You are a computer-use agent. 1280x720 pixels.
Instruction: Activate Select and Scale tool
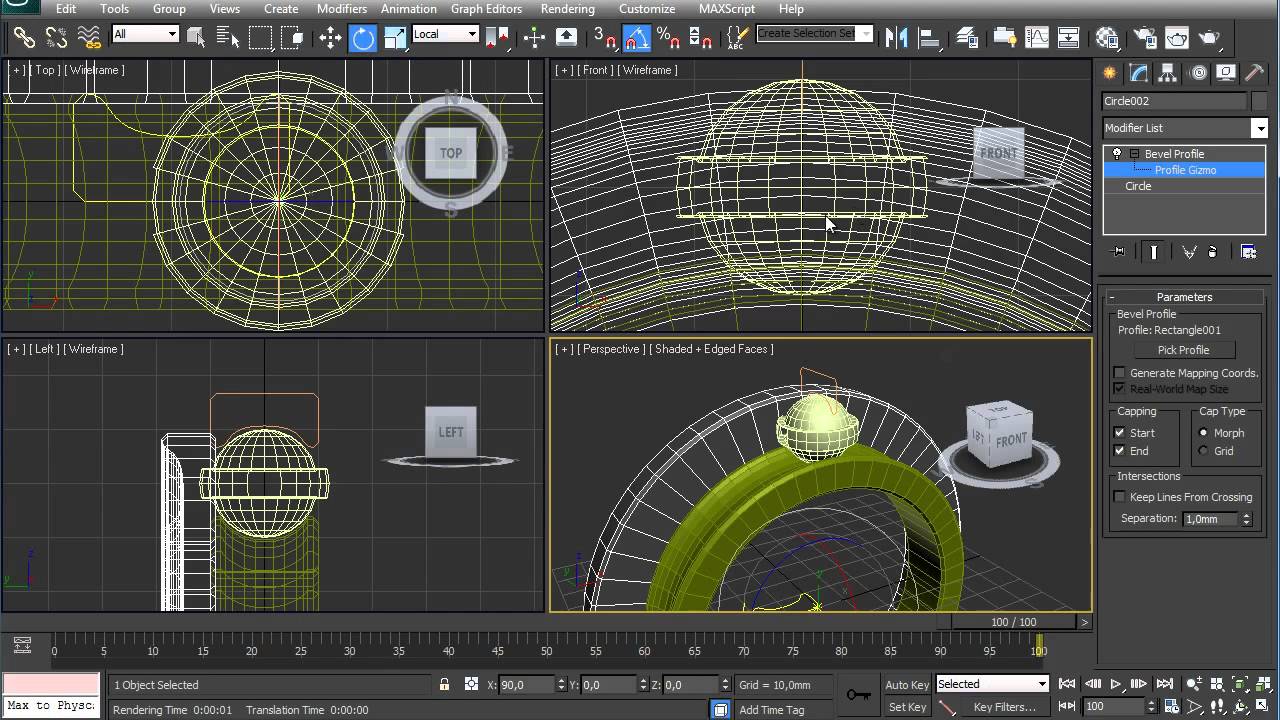pos(395,38)
